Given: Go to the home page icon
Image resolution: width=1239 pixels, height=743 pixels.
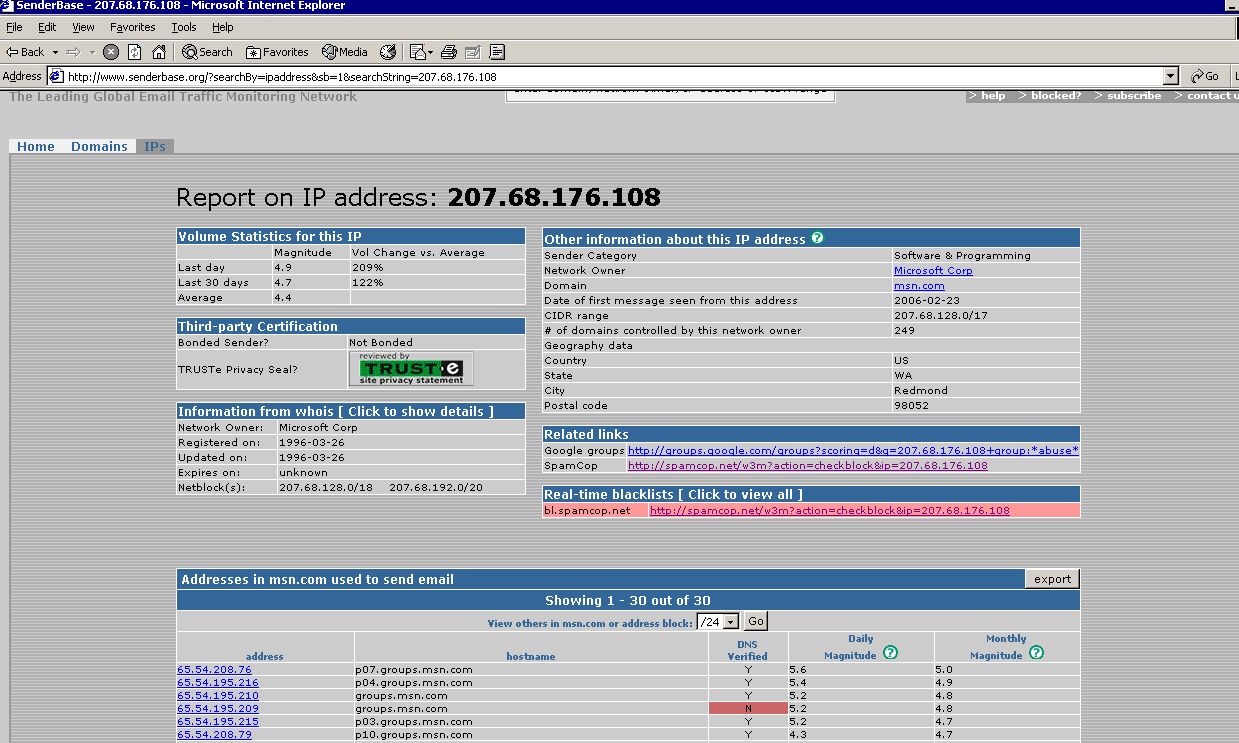Looking at the screenshot, I should tap(159, 52).
